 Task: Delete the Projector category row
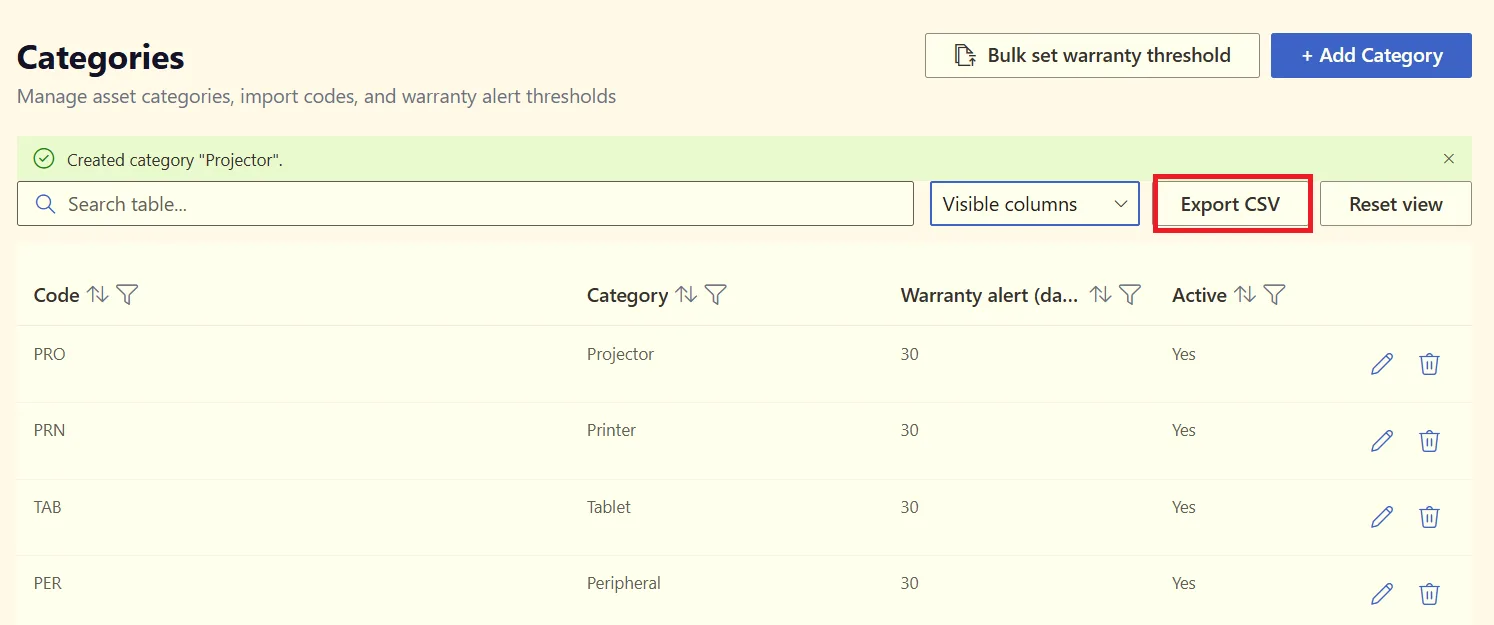[1430, 364]
